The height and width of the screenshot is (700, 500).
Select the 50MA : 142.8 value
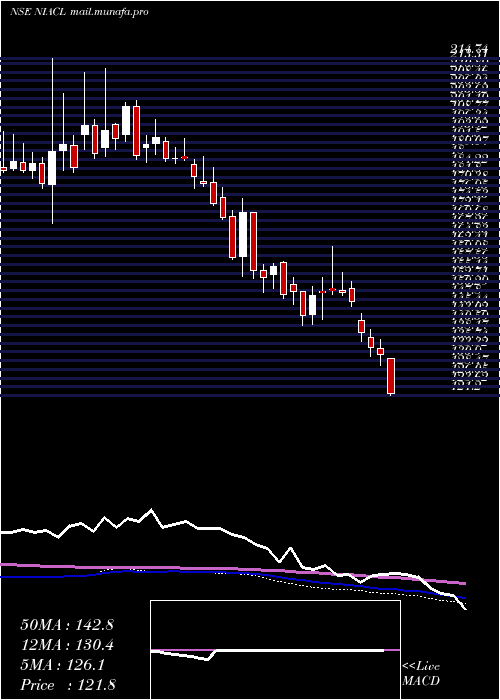(67, 625)
